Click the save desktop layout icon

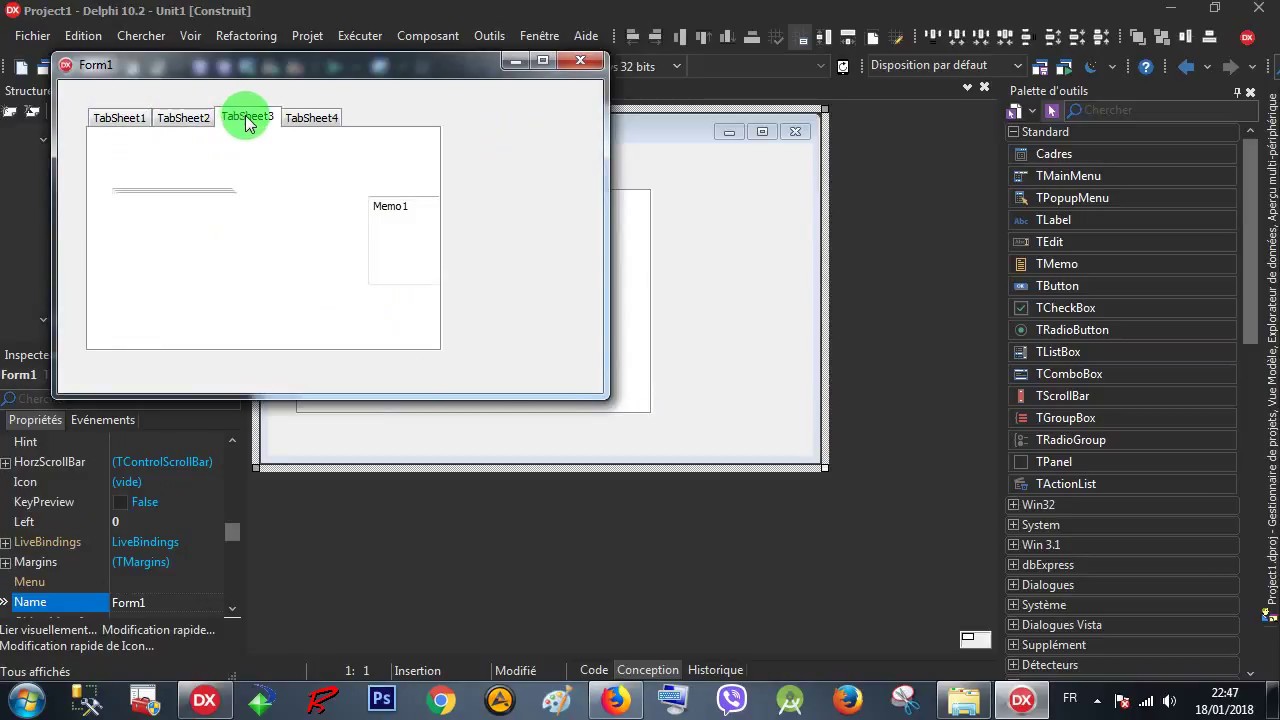1040,66
